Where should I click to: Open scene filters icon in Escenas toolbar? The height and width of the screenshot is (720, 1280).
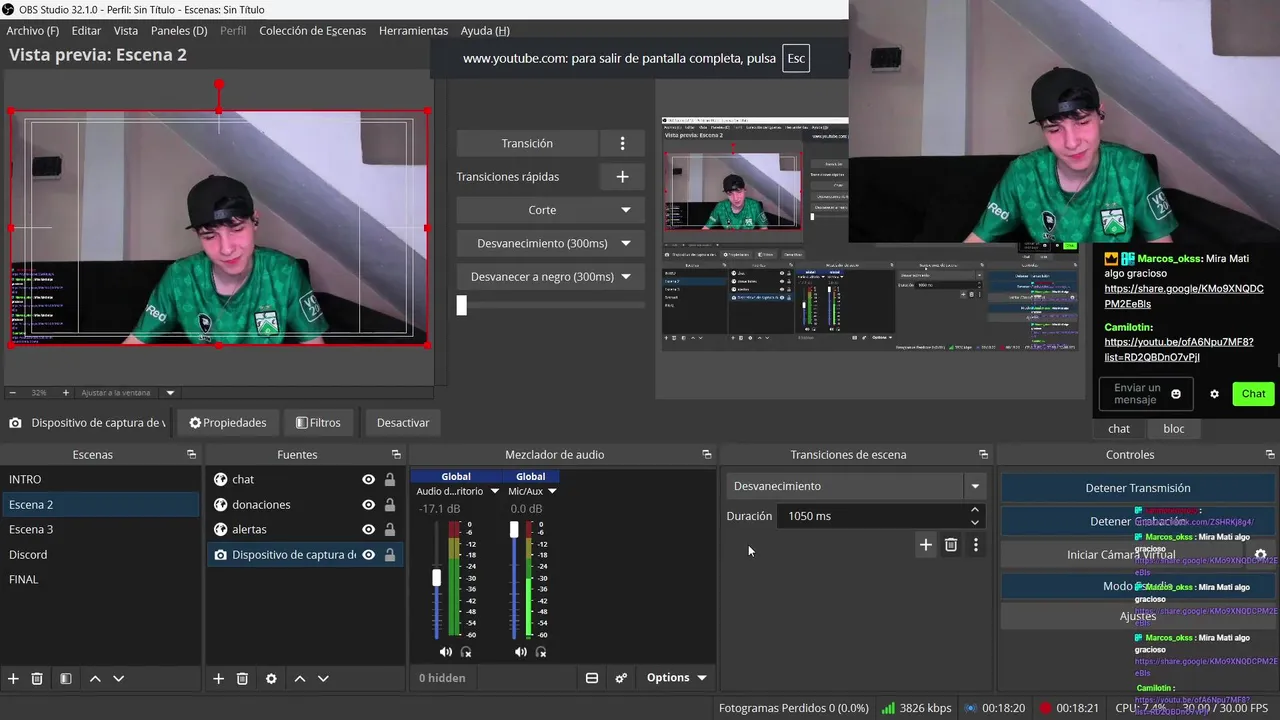point(66,678)
